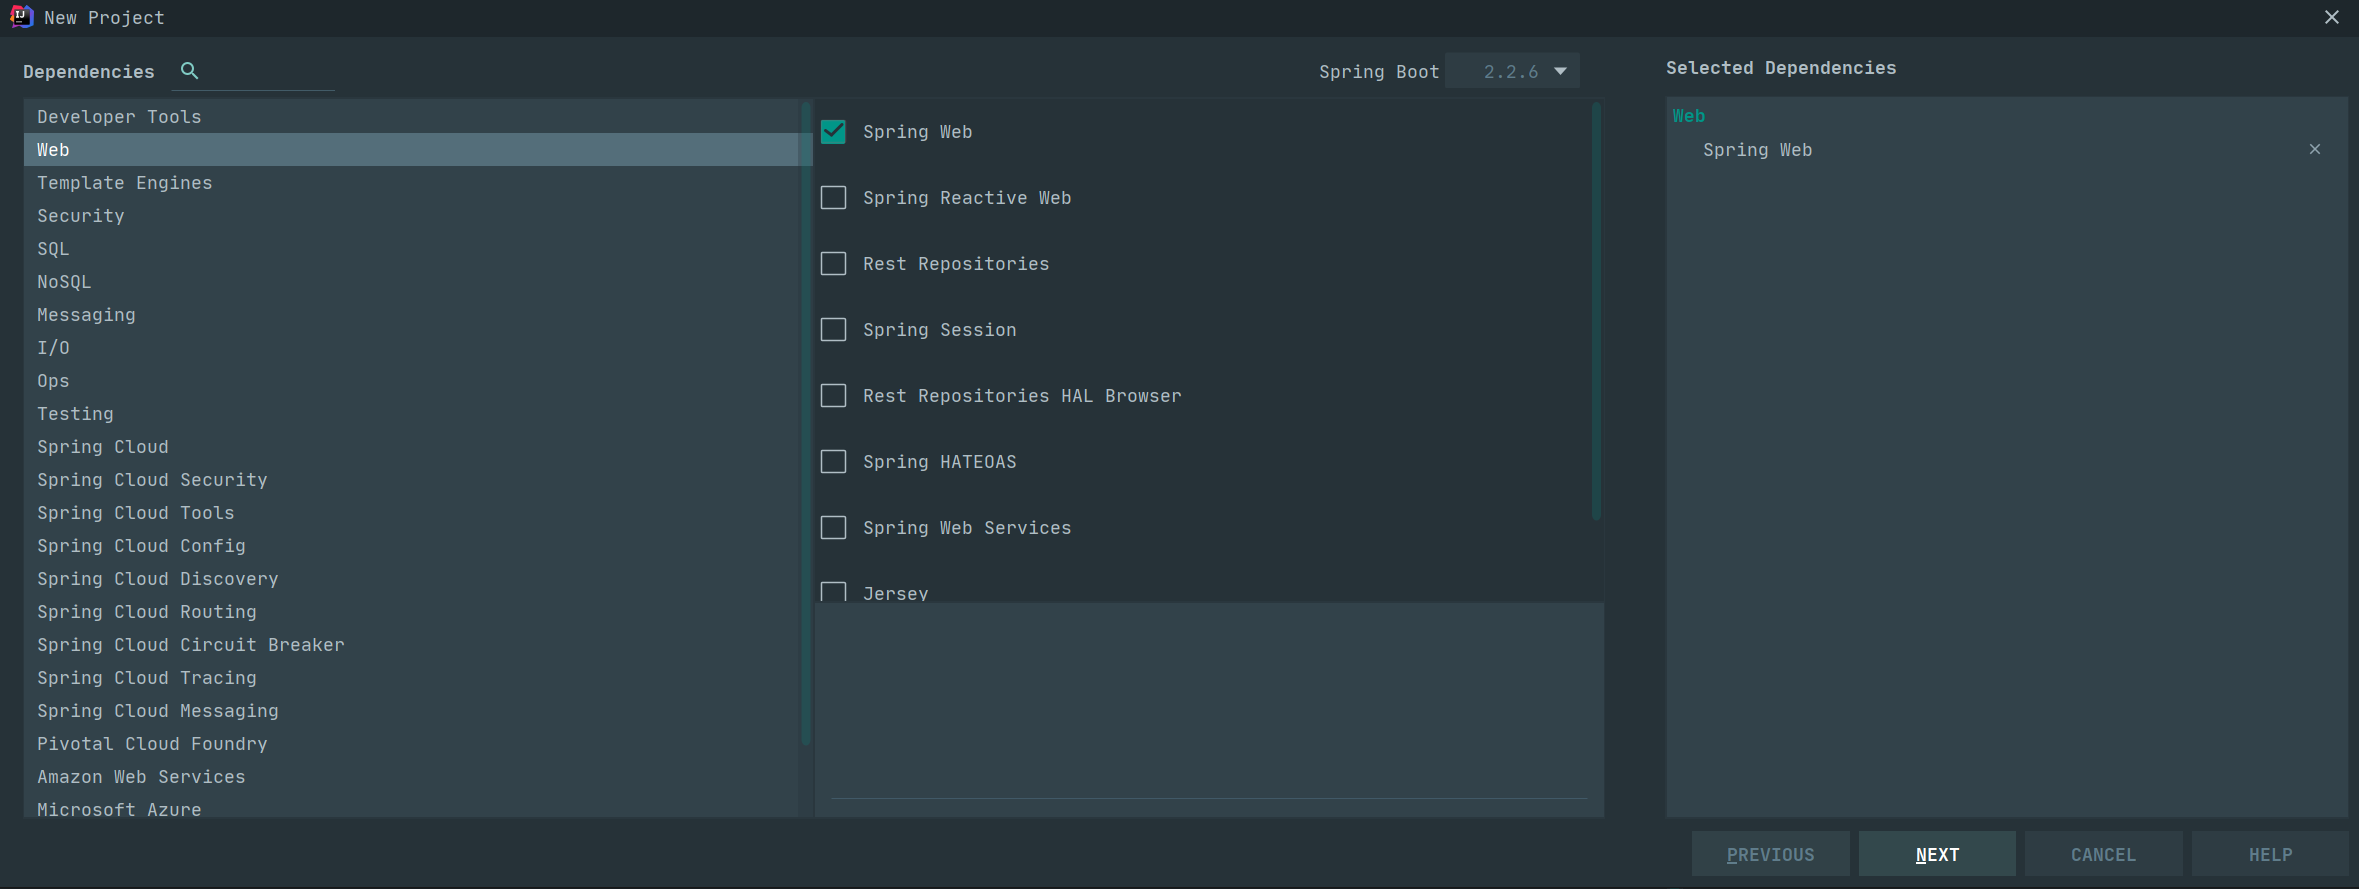Click the category list scrollbar
The image size is (2359, 889).
[806, 423]
